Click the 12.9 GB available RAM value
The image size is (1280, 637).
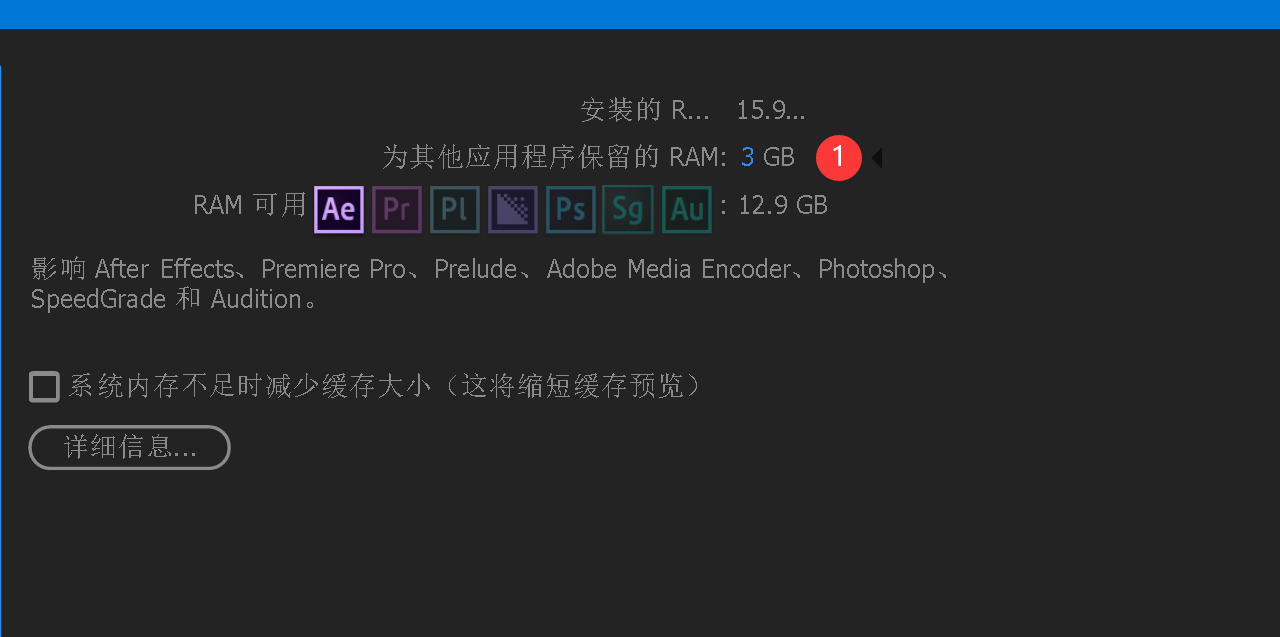tap(782, 205)
